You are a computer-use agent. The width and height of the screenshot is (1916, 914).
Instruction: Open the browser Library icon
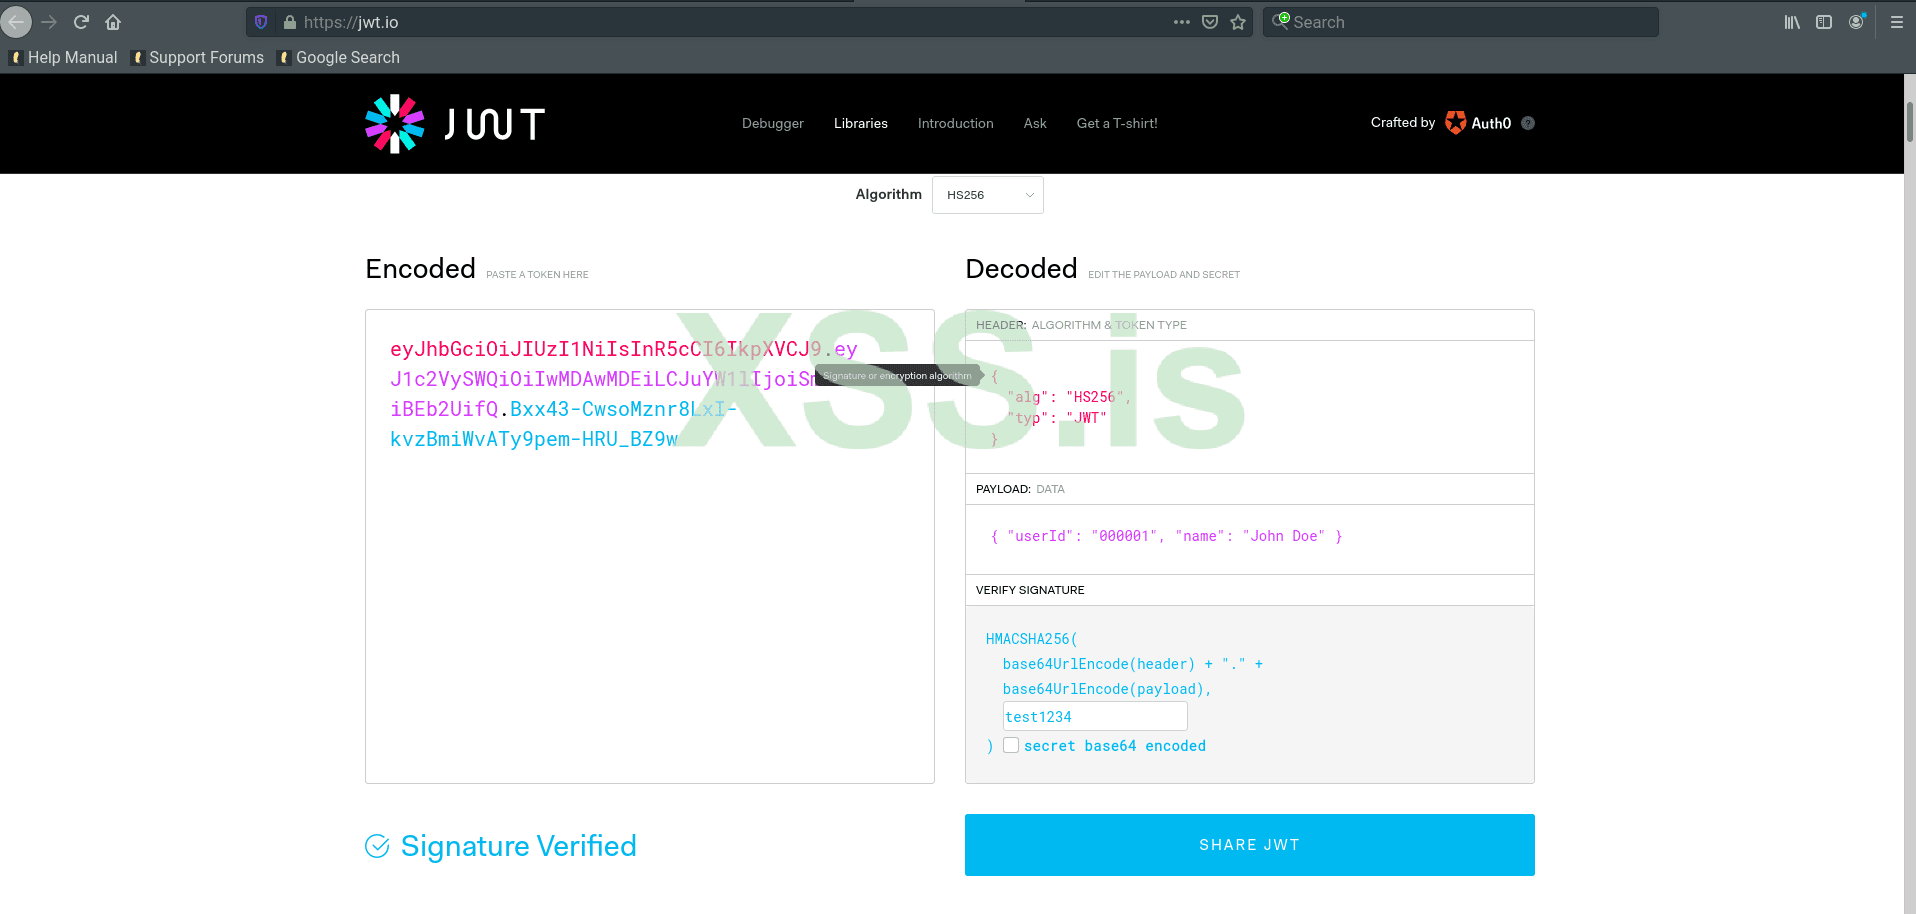pyautogui.click(x=1792, y=22)
